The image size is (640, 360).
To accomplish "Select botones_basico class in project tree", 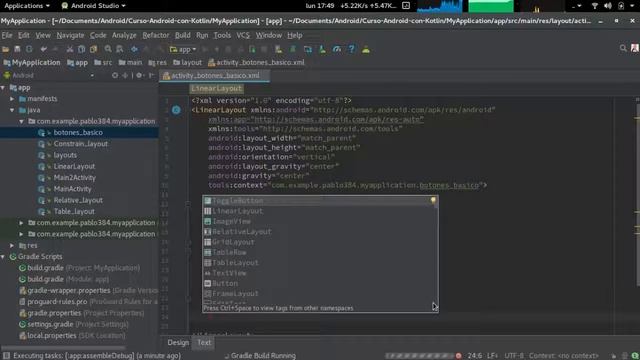I will pos(78,133).
